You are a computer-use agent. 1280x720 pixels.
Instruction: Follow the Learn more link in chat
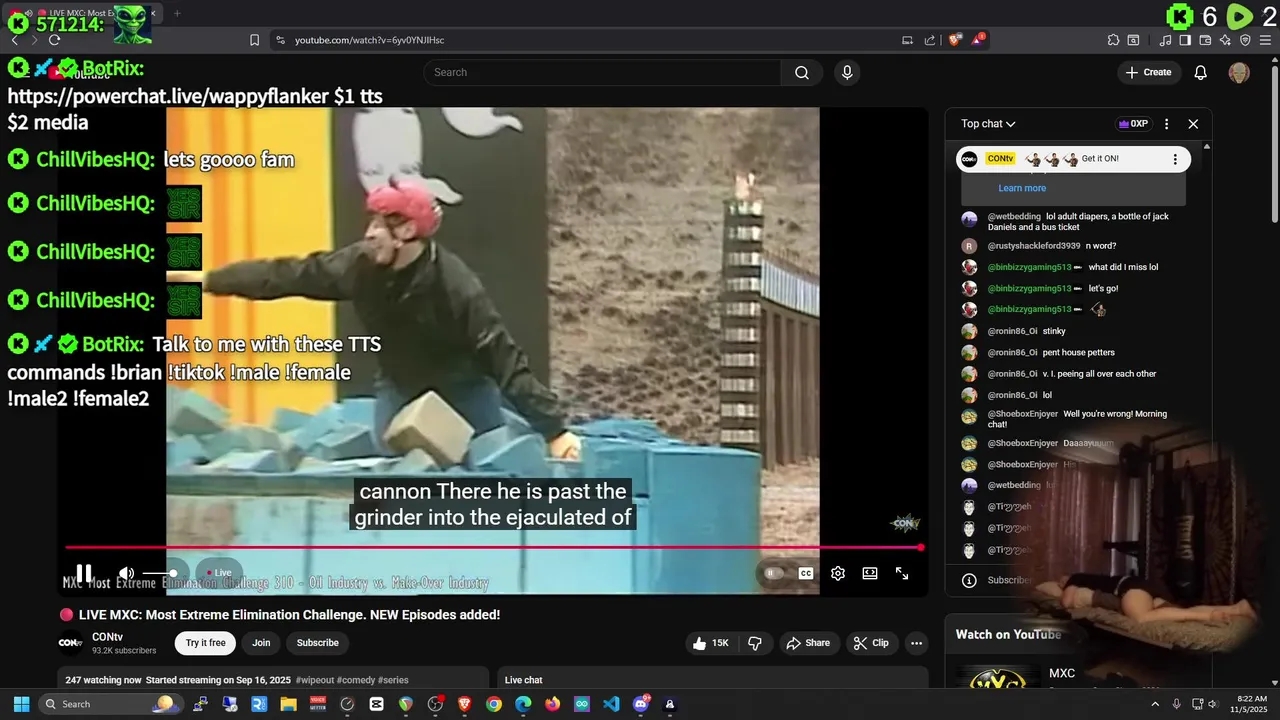click(1022, 188)
